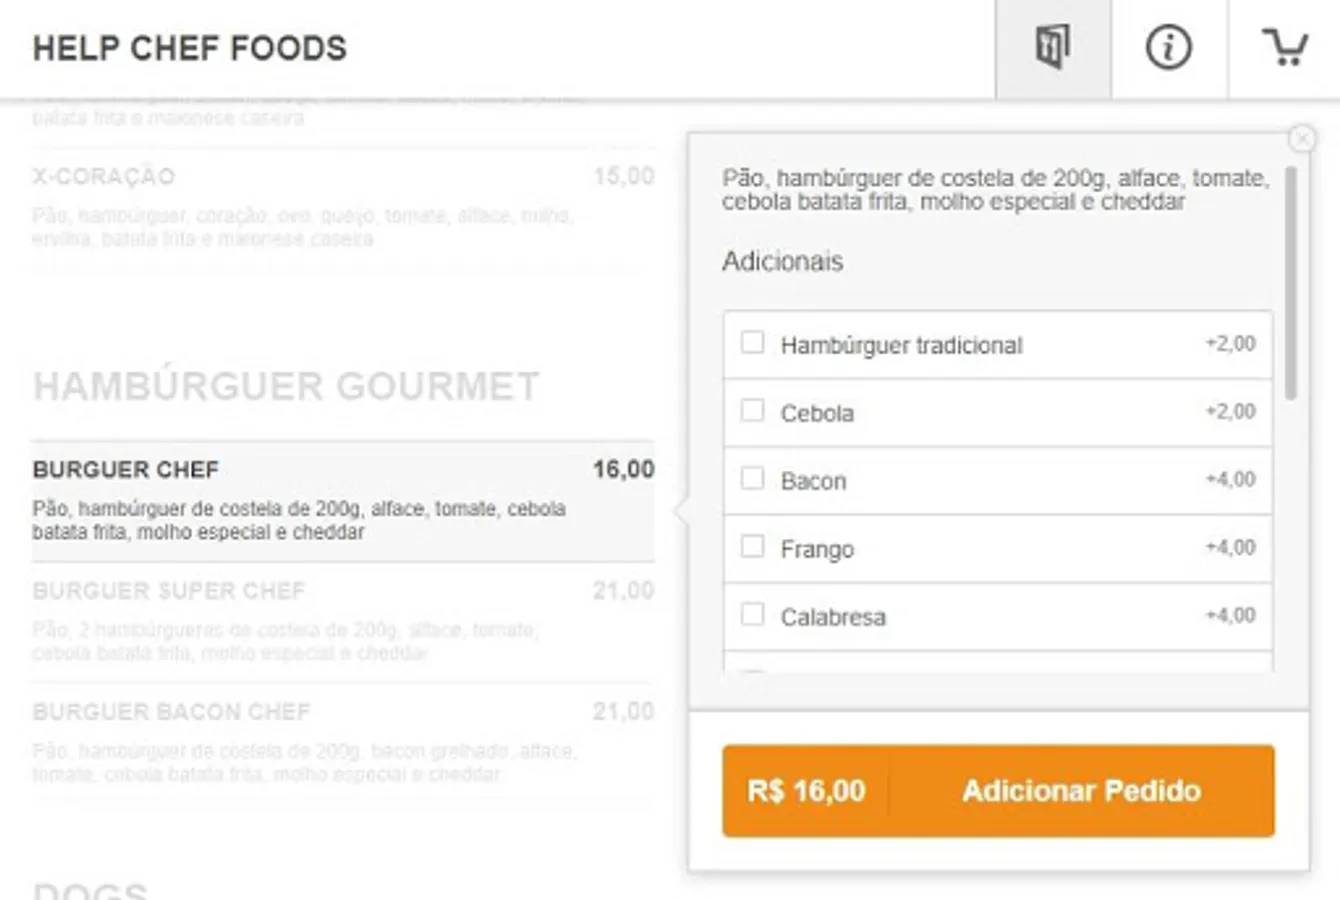
Task: Open the Burguer Bacon Chef item
Action: 343,742
